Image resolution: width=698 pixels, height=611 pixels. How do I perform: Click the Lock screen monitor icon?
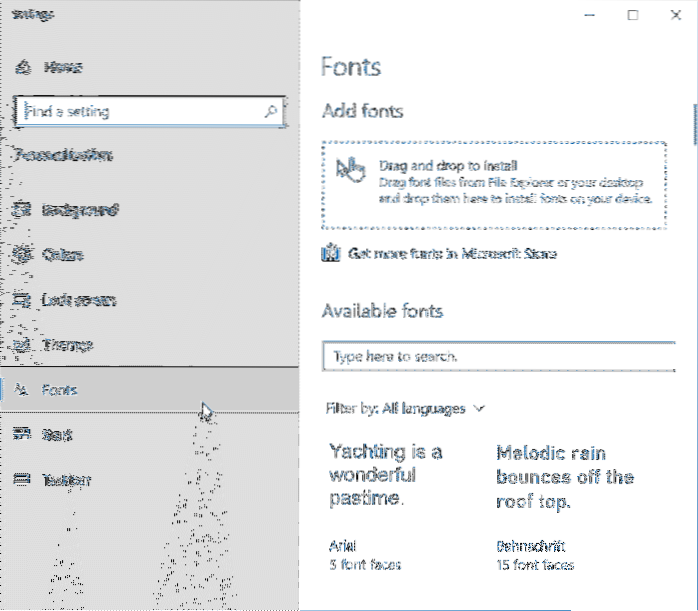22,300
